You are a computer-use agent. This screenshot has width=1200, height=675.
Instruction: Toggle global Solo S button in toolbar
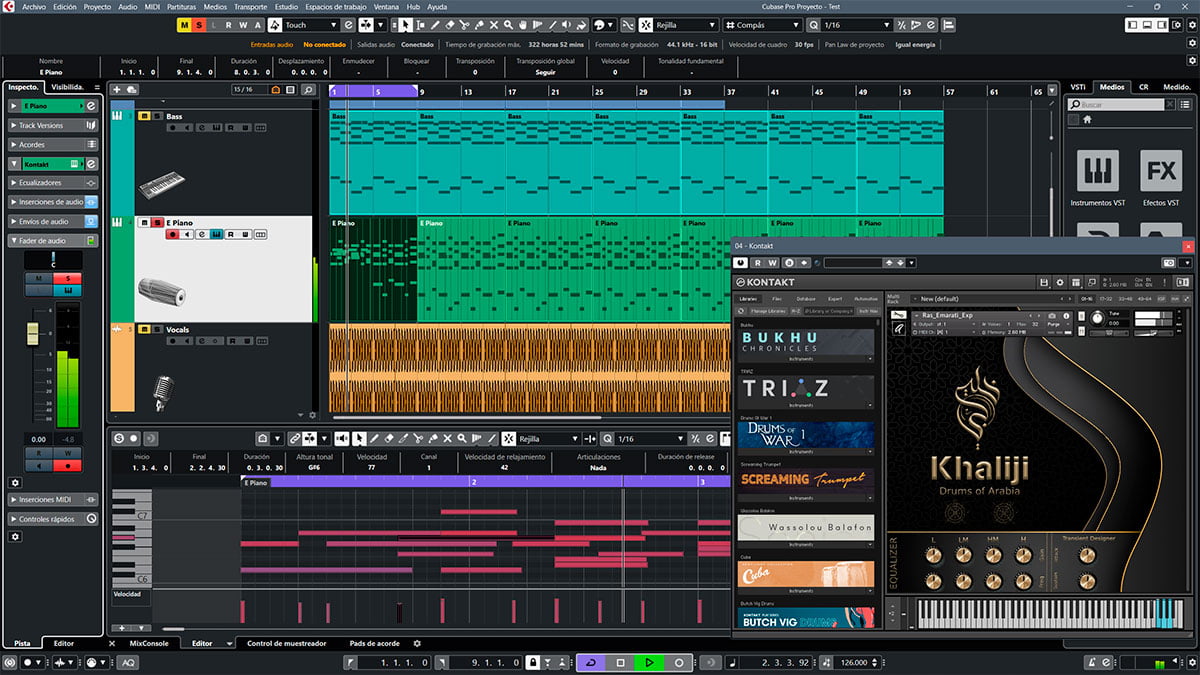200,24
